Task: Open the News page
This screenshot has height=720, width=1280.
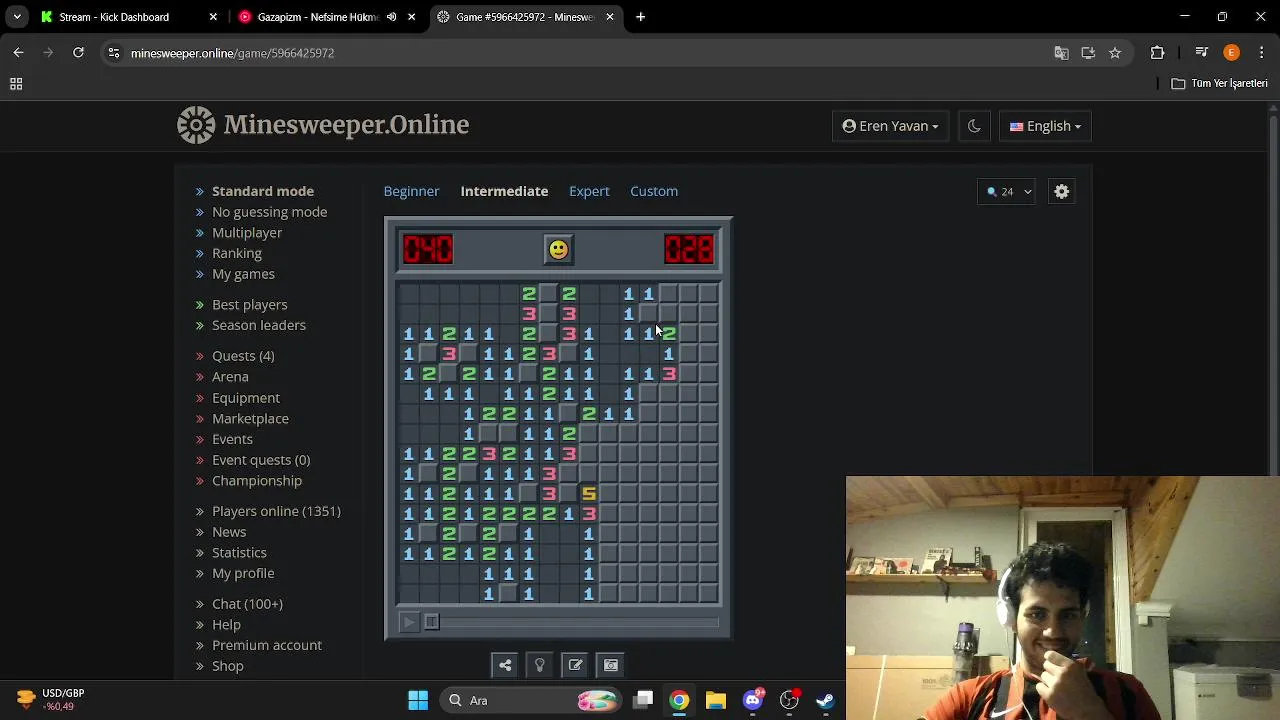Action: [x=229, y=532]
